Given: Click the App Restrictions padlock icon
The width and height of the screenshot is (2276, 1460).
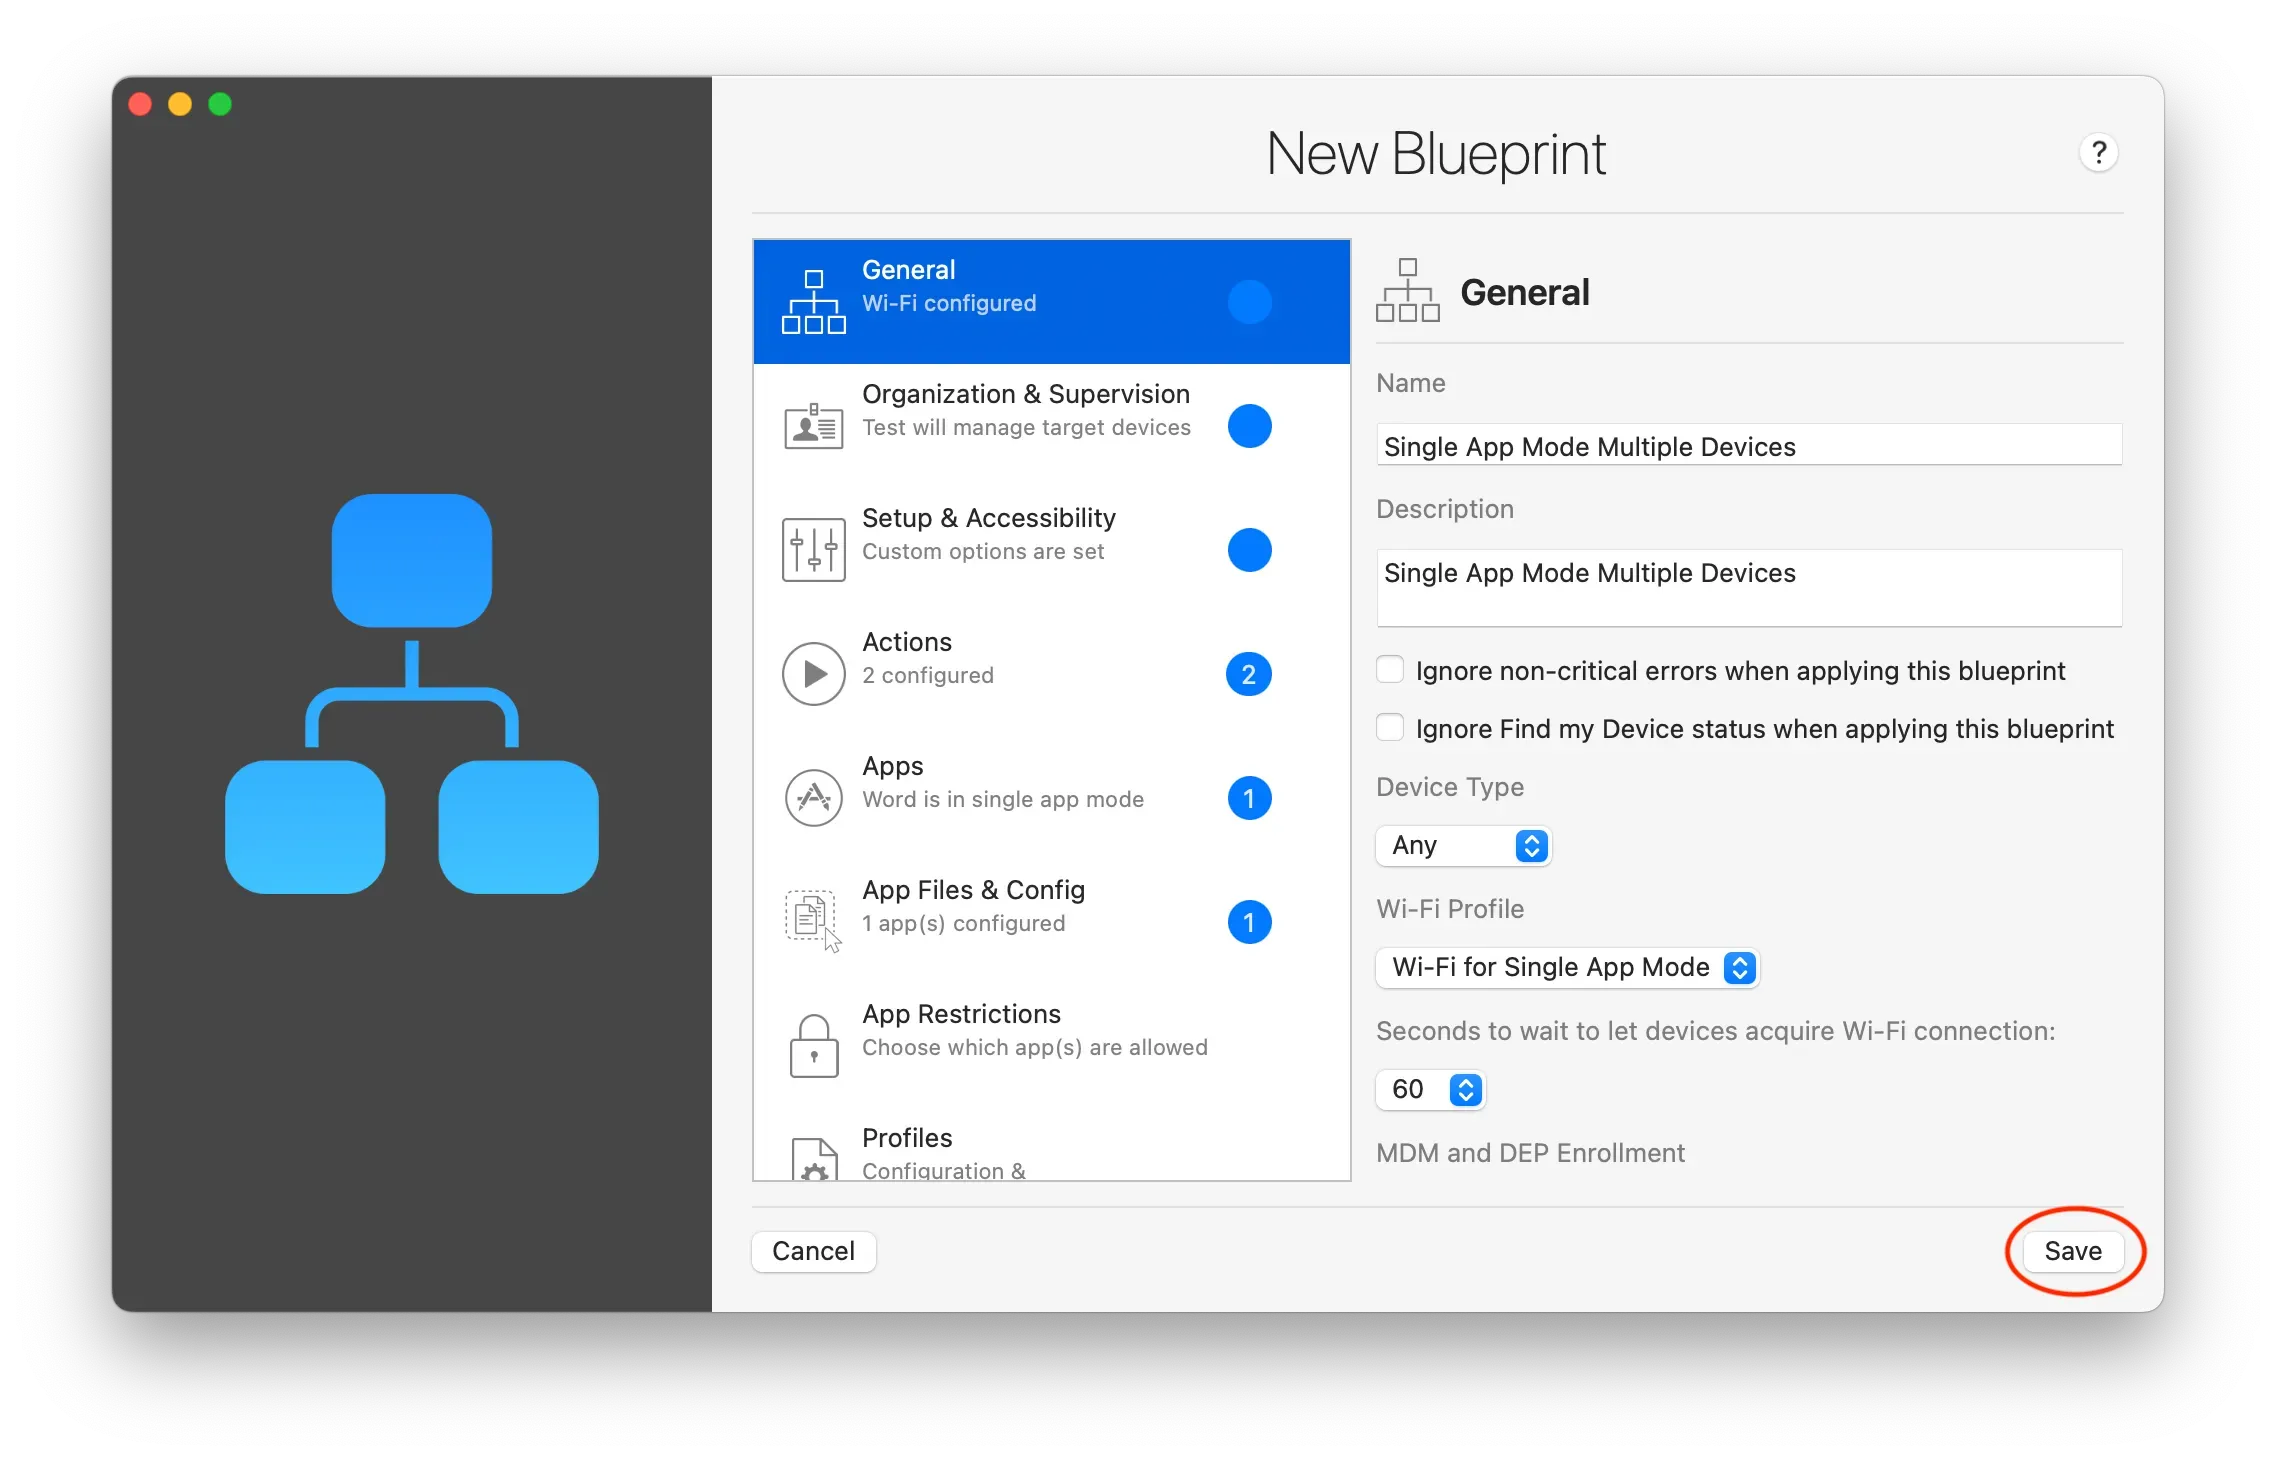Looking at the screenshot, I should click(813, 1046).
